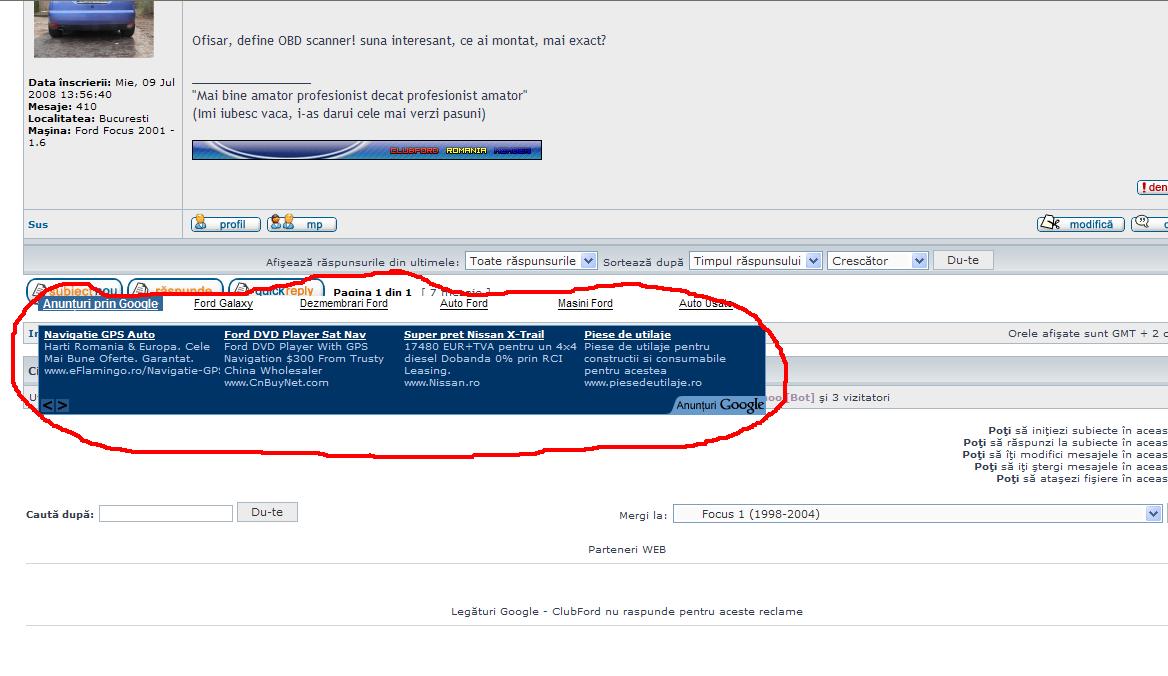Expand the Crescător order dropdown
Image resolution: width=1168 pixels, height=676 pixels.
[879, 261]
